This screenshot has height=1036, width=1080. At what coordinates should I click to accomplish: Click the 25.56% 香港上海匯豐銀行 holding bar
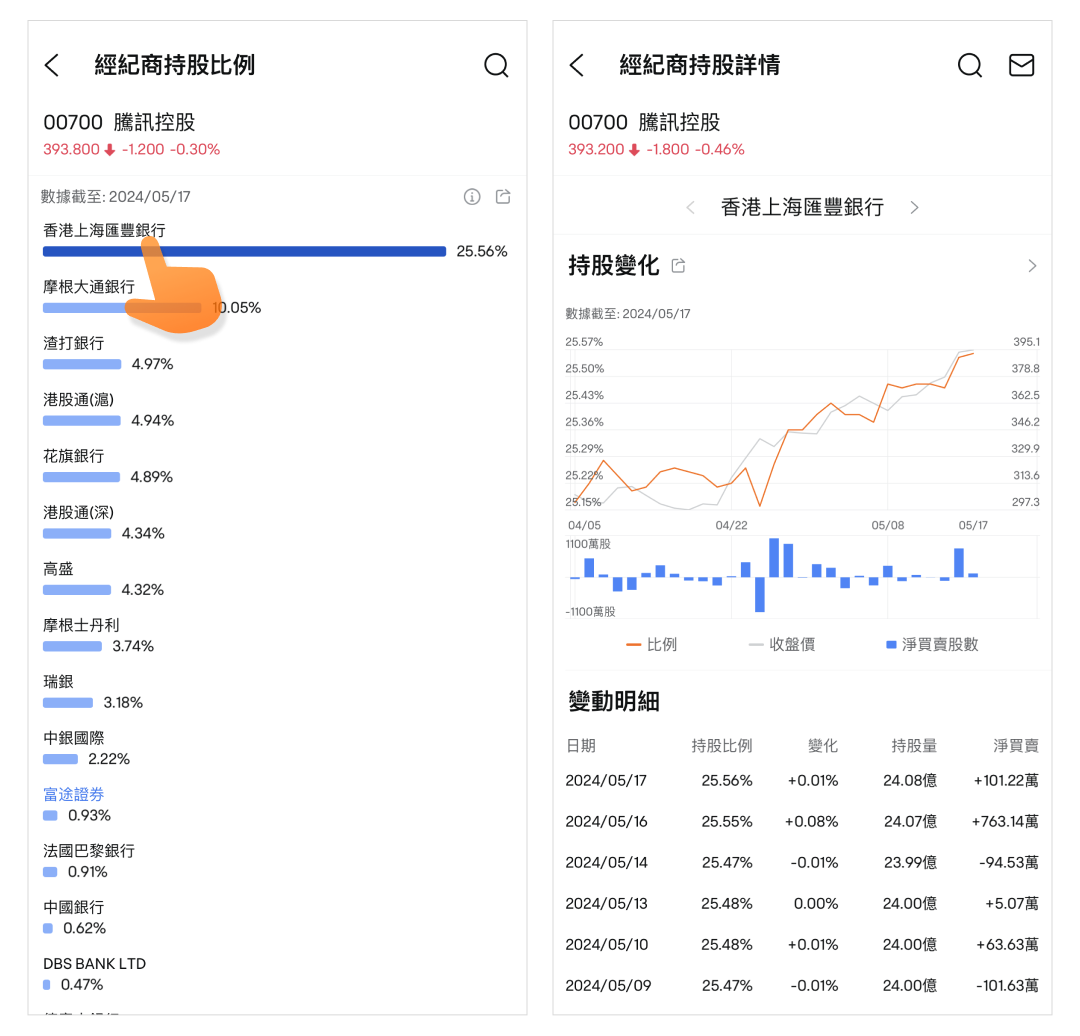(x=244, y=252)
